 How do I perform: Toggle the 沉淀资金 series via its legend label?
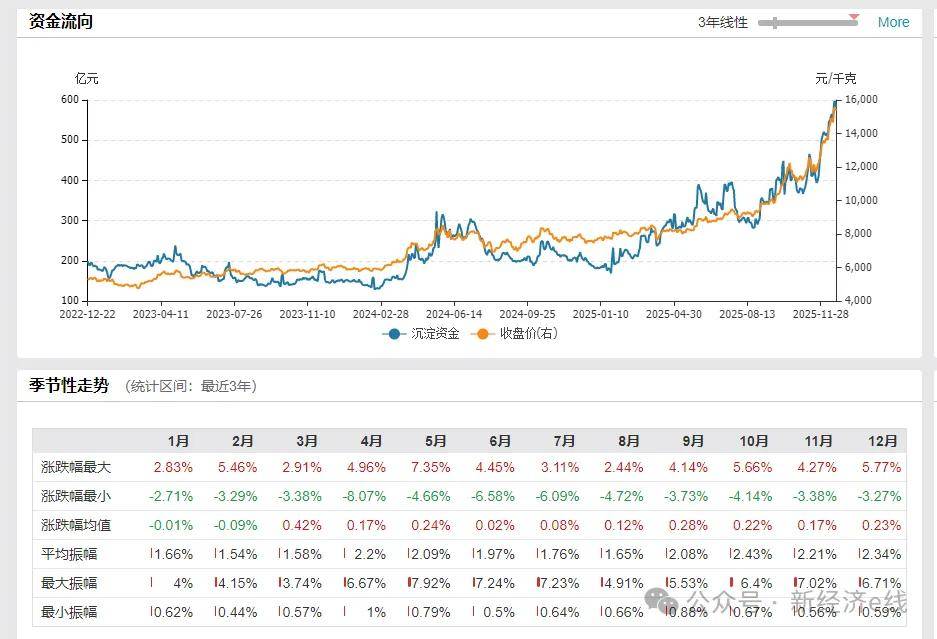[x=435, y=334]
